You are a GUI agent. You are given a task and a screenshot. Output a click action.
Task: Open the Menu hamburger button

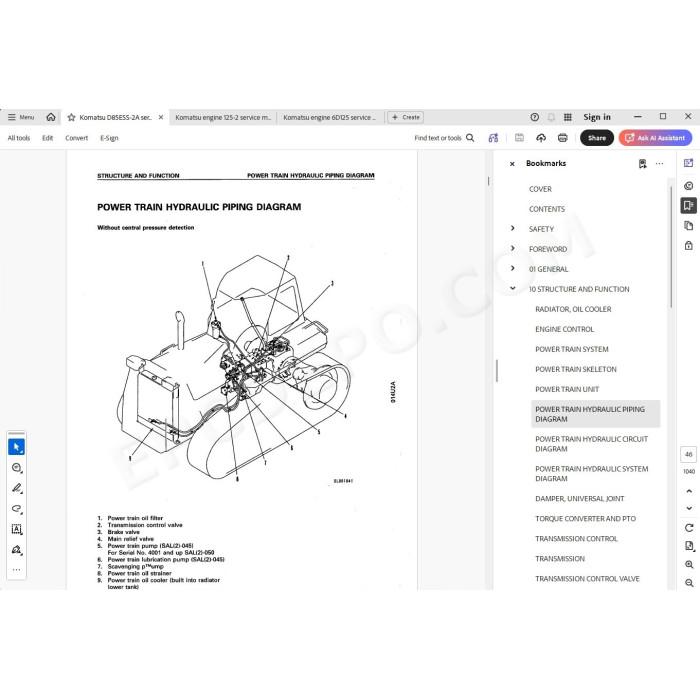click(21, 117)
